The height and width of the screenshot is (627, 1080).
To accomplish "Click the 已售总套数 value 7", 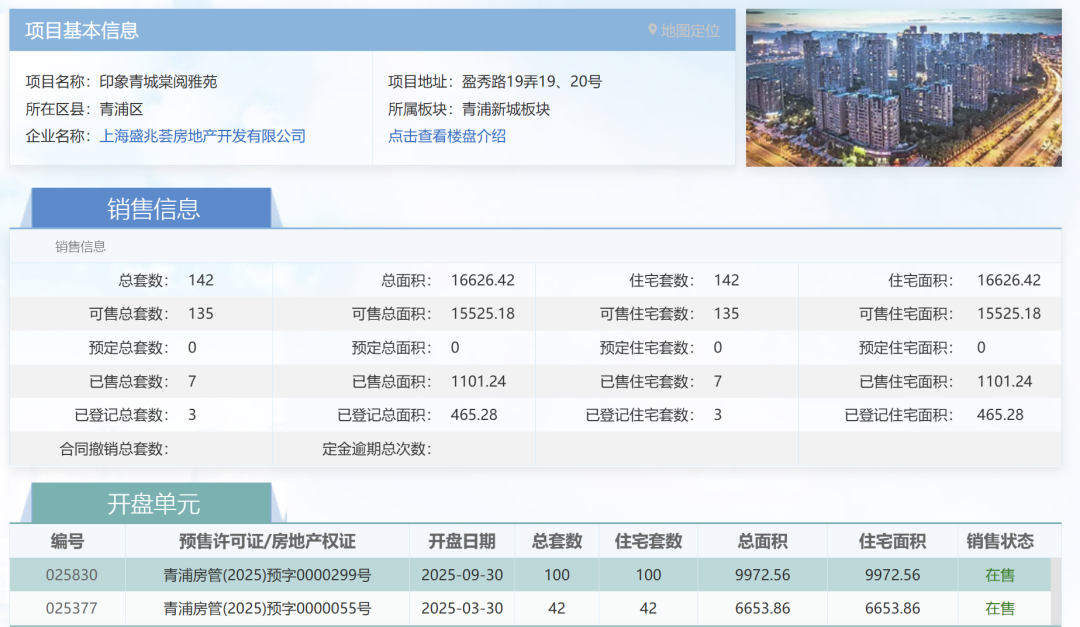I will 192,382.
